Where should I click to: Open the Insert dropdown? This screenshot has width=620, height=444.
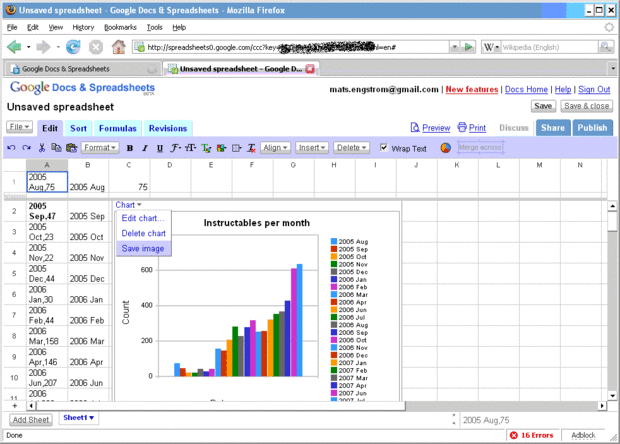(312, 147)
